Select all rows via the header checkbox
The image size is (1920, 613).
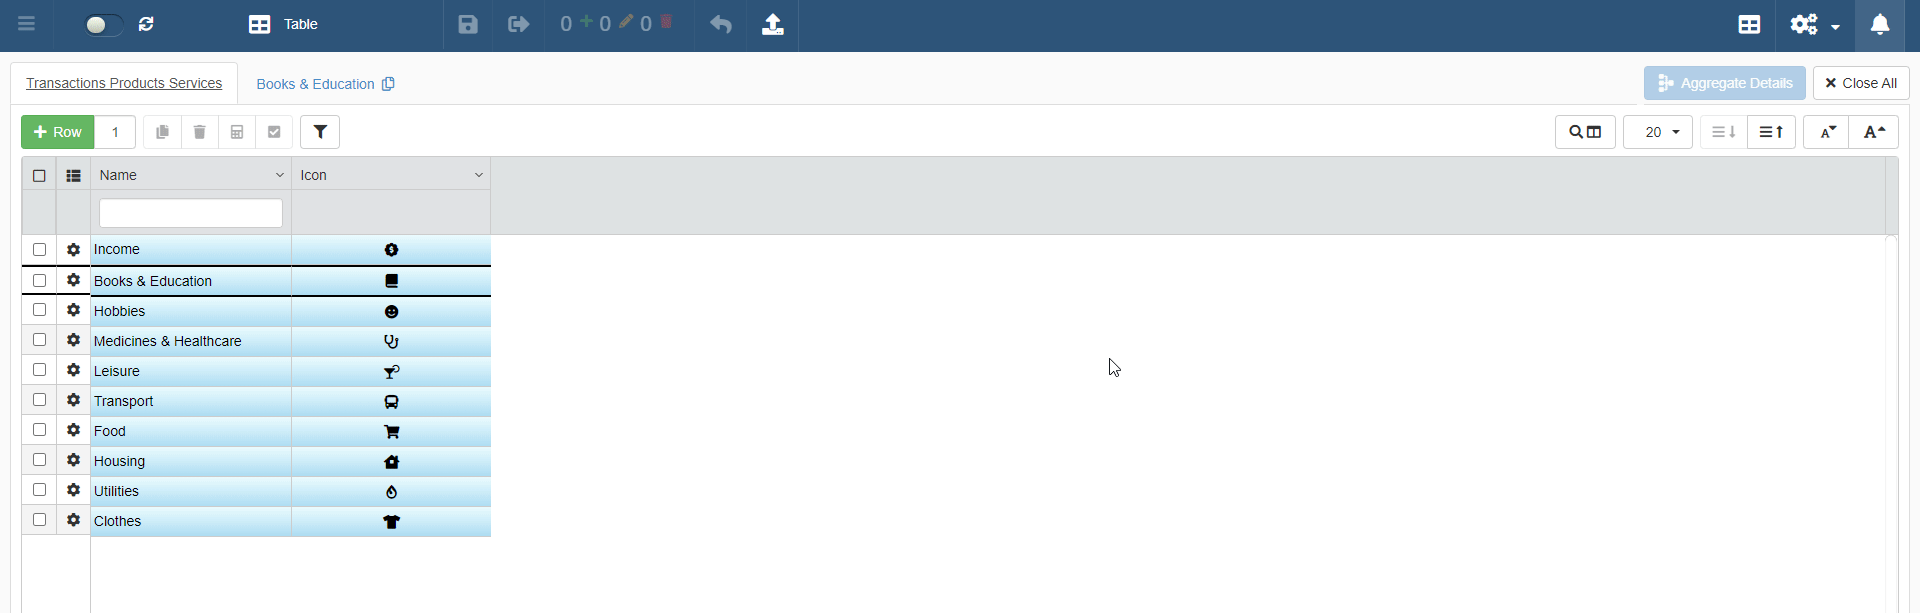point(40,176)
